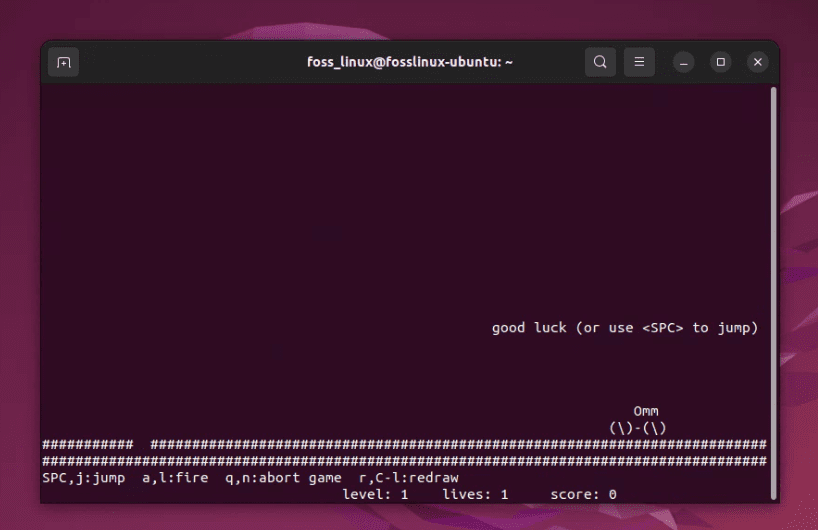Click the moon buggy 'Omm' sprite

click(x=646, y=411)
